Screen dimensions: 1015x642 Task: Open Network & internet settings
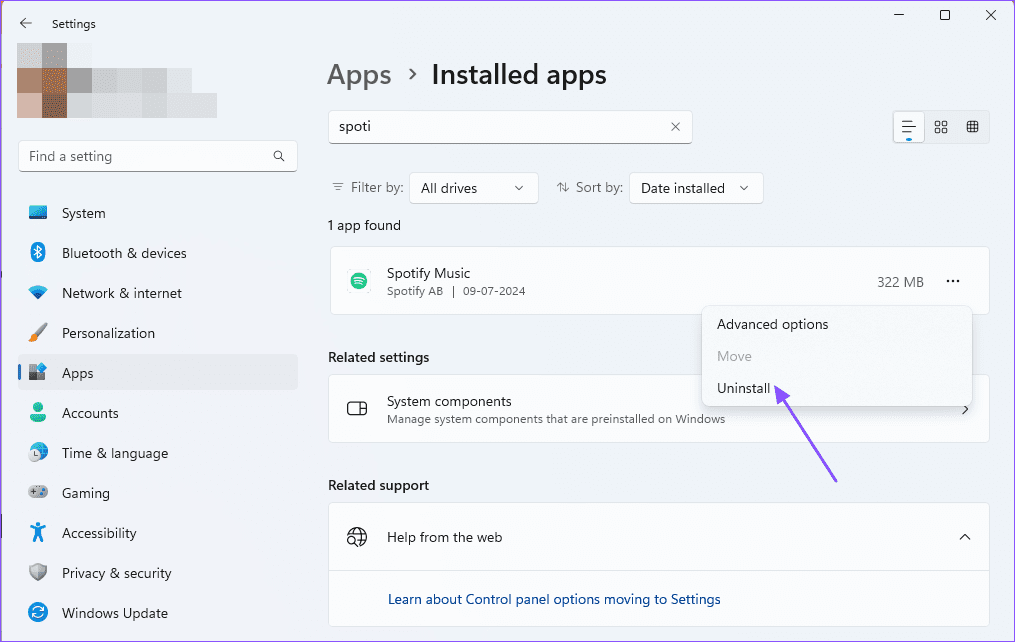point(158,293)
